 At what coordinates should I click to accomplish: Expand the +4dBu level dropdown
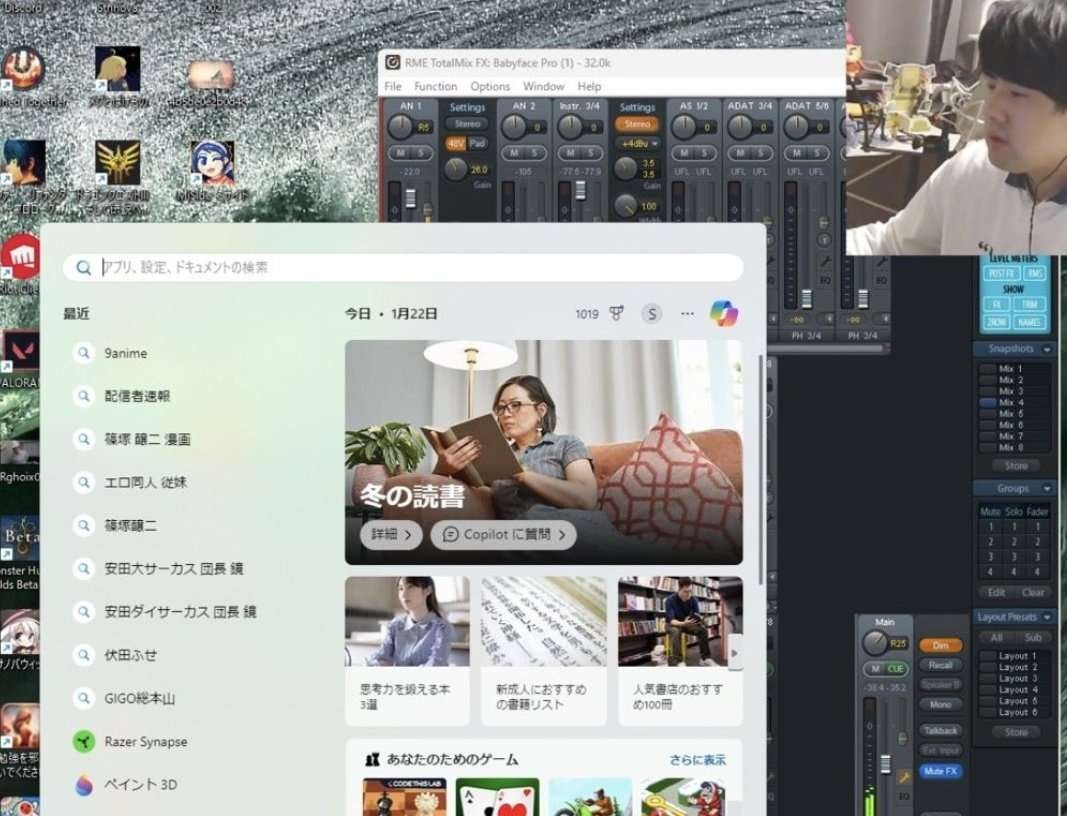click(x=637, y=144)
